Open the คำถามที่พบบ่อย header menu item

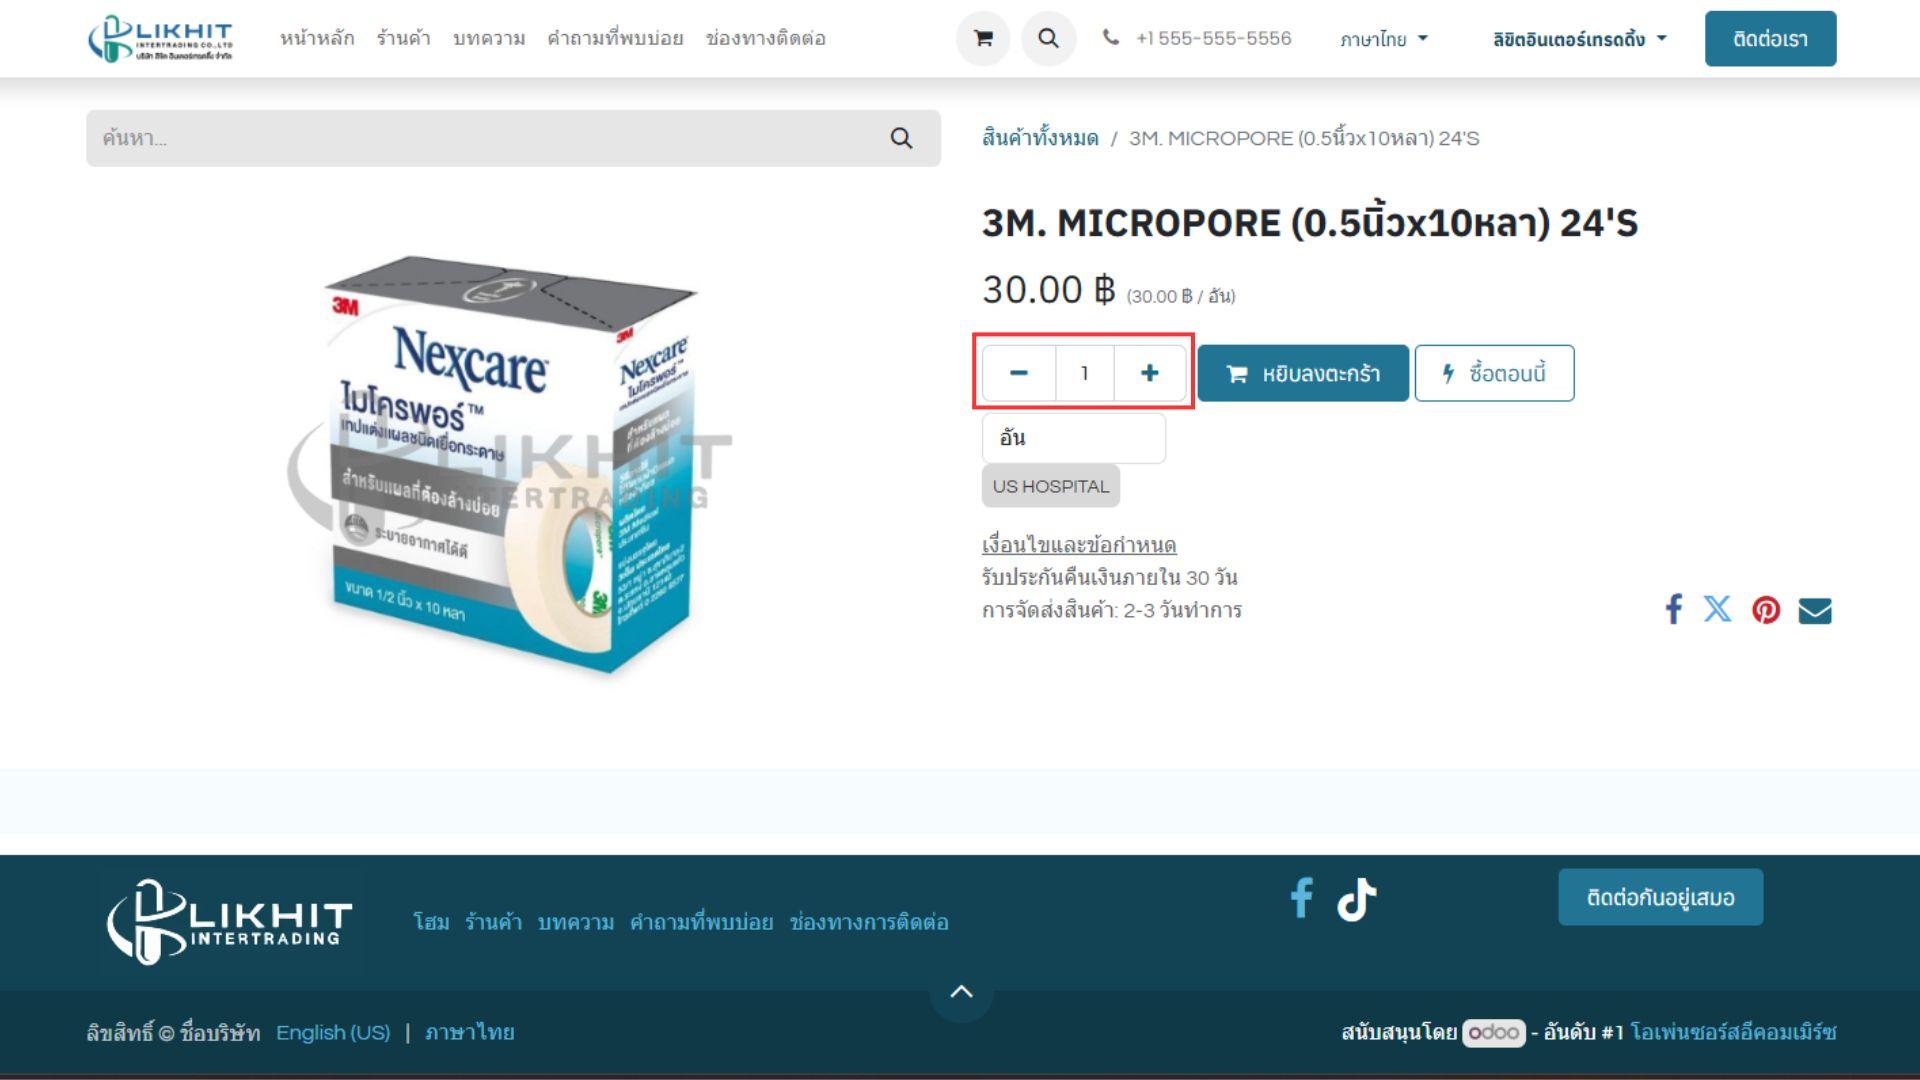point(615,38)
